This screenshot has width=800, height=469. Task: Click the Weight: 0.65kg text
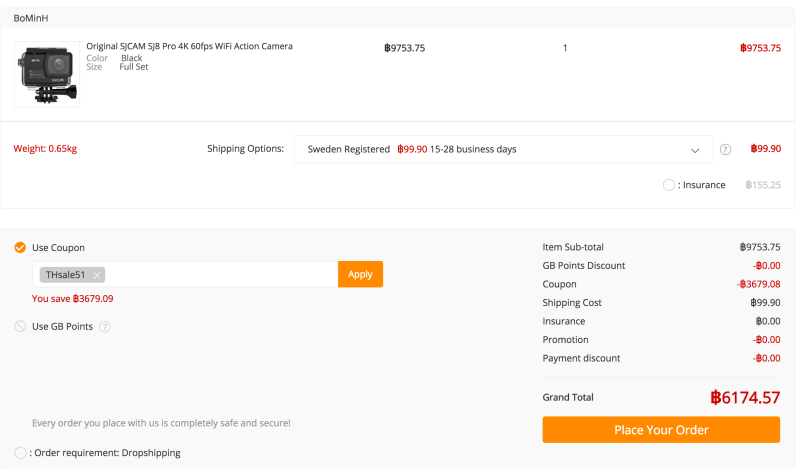(45, 149)
